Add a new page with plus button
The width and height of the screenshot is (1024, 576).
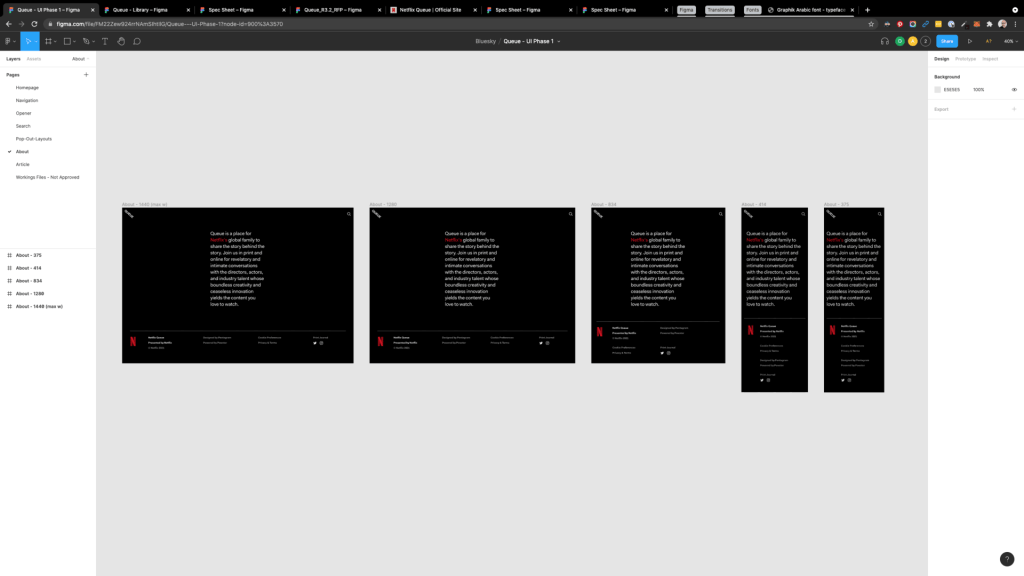click(86, 75)
